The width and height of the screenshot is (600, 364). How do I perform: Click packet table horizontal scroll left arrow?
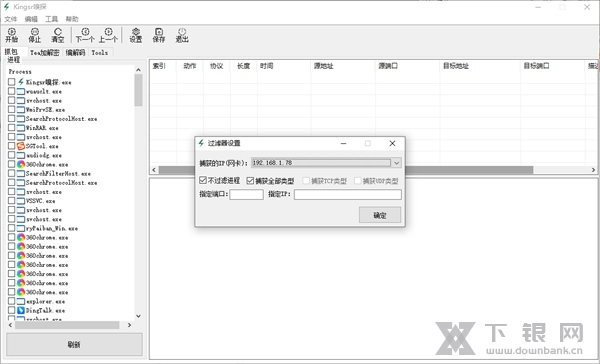(x=154, y=170)
